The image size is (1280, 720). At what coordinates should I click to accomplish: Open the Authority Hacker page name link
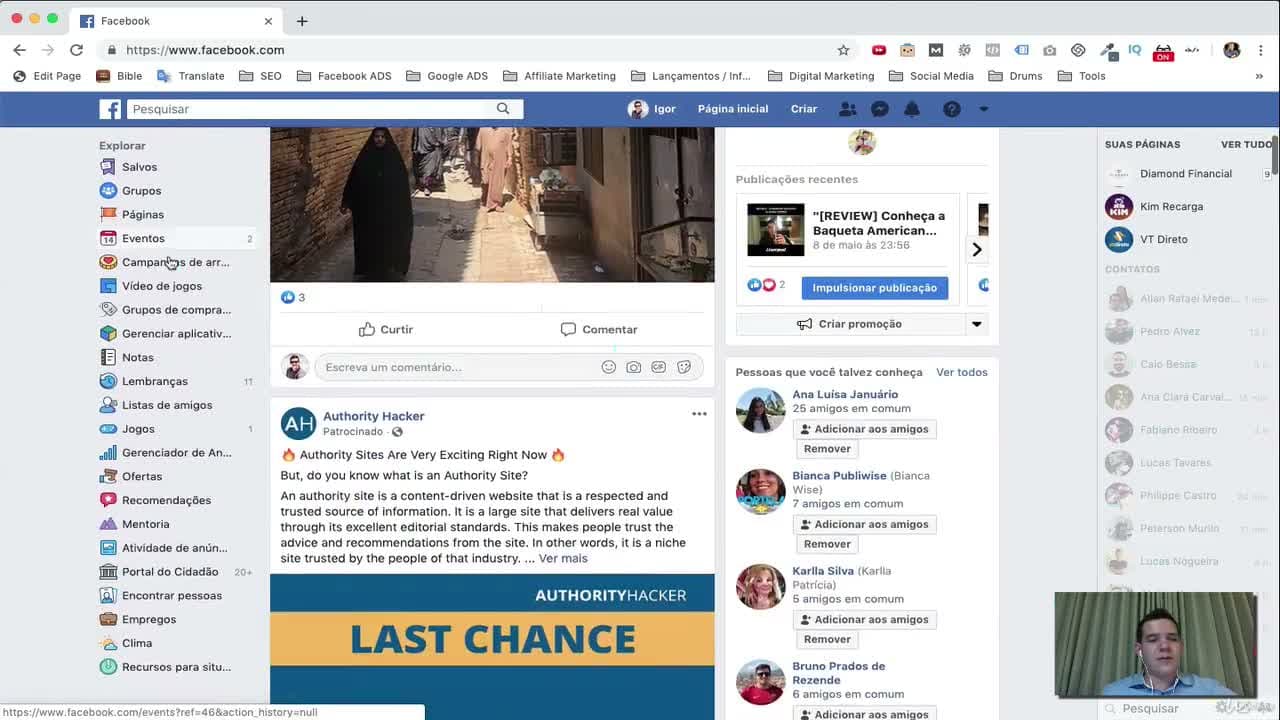tap(373, 416)
